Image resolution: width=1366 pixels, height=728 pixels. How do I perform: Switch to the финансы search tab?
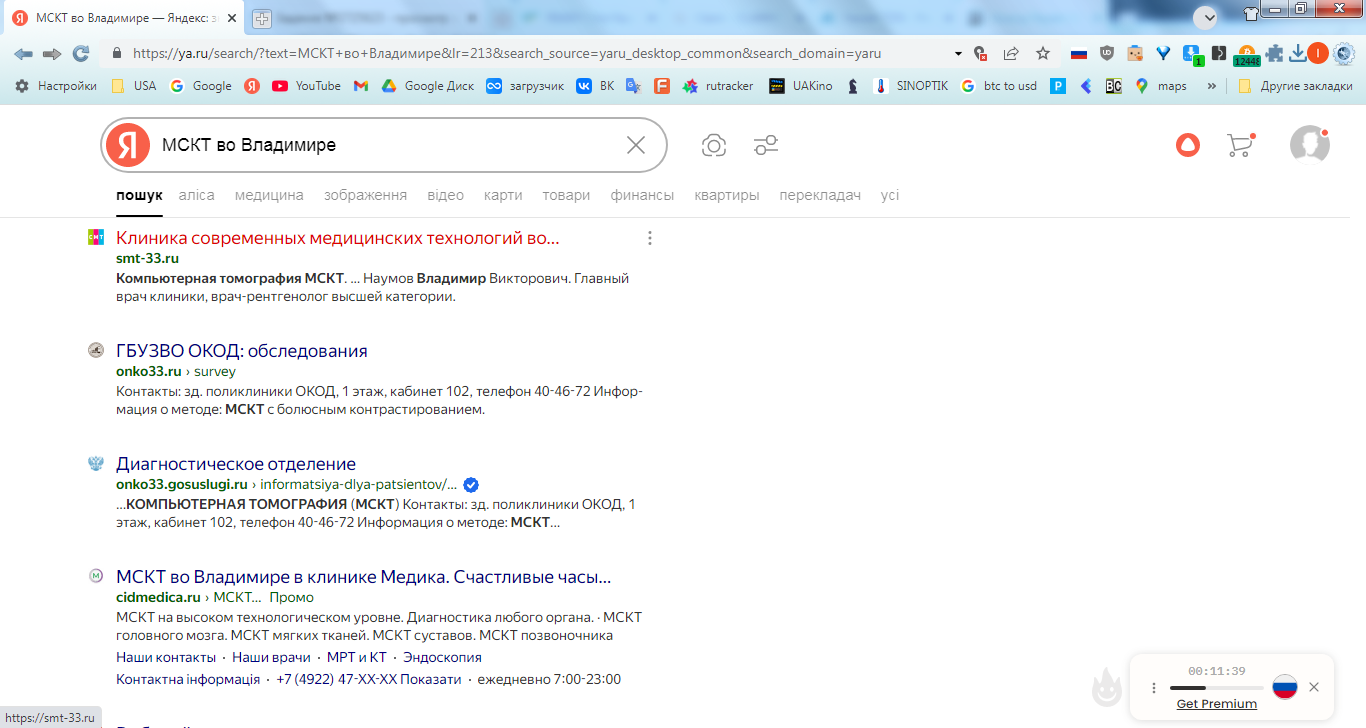click(642, 195)
